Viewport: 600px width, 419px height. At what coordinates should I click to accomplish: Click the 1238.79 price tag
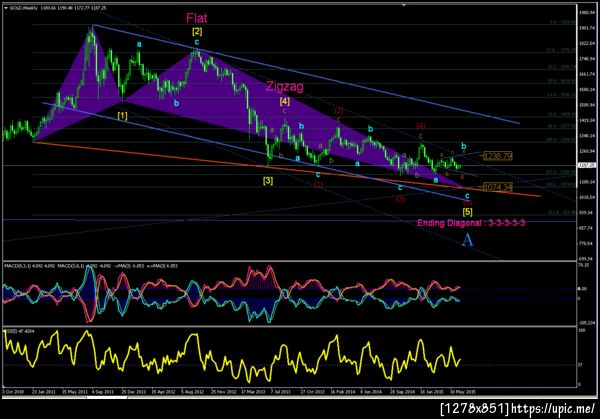click(x=497, y=156)
